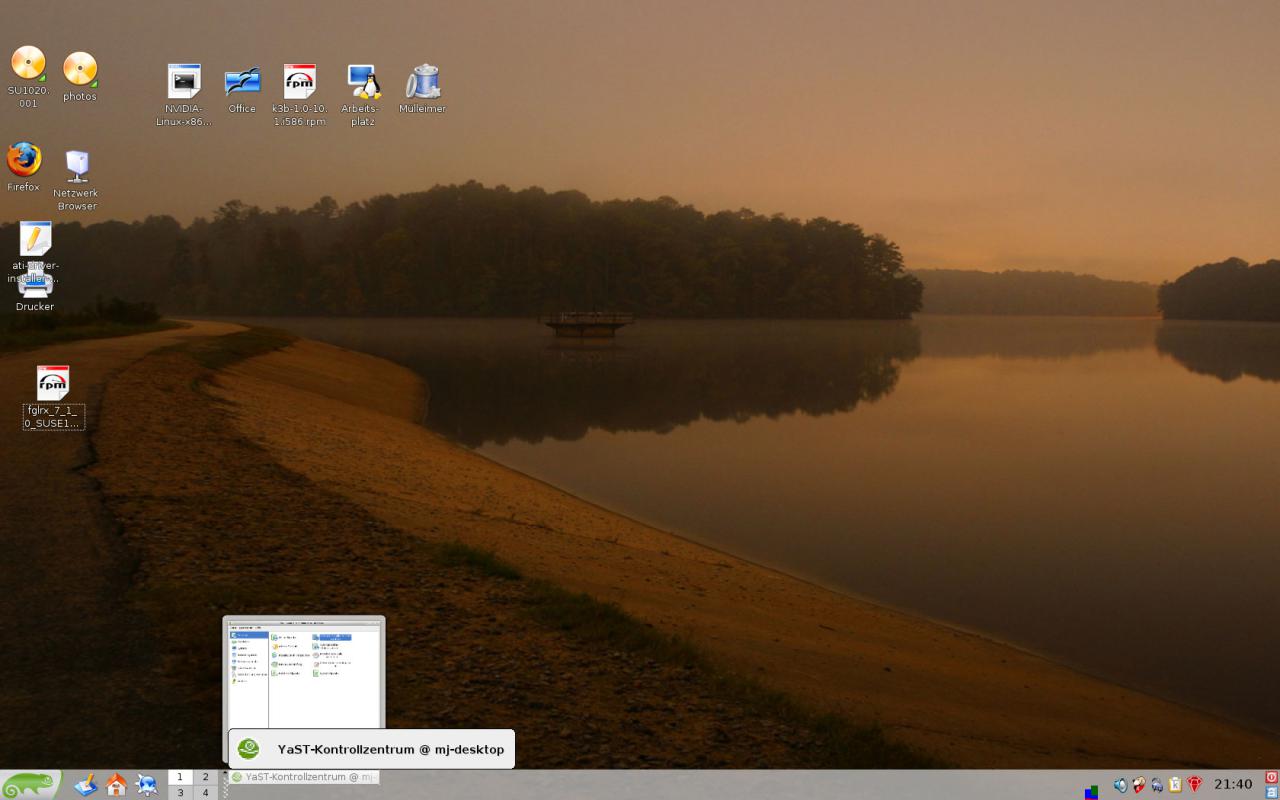The image size is (1280, 800).
Task: Launch Konqueror from the panel
Action: [x=147, y=785]
